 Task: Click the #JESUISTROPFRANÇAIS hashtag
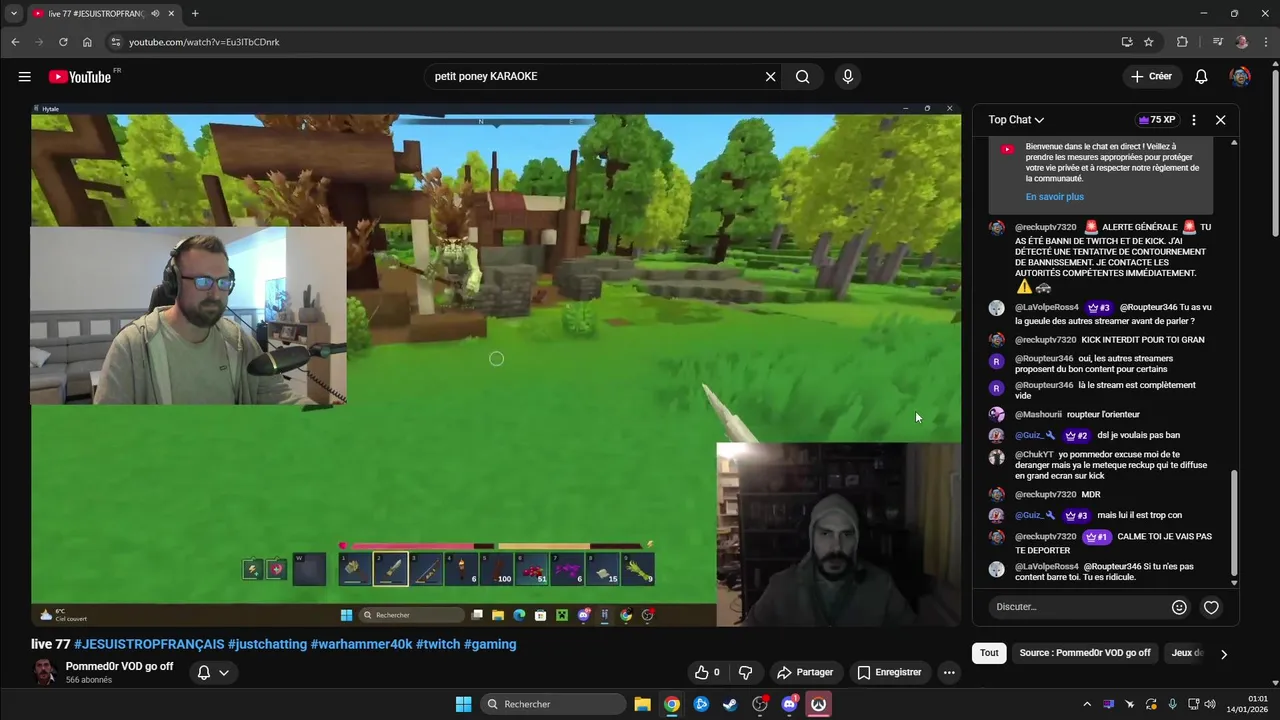coord(148,644)
